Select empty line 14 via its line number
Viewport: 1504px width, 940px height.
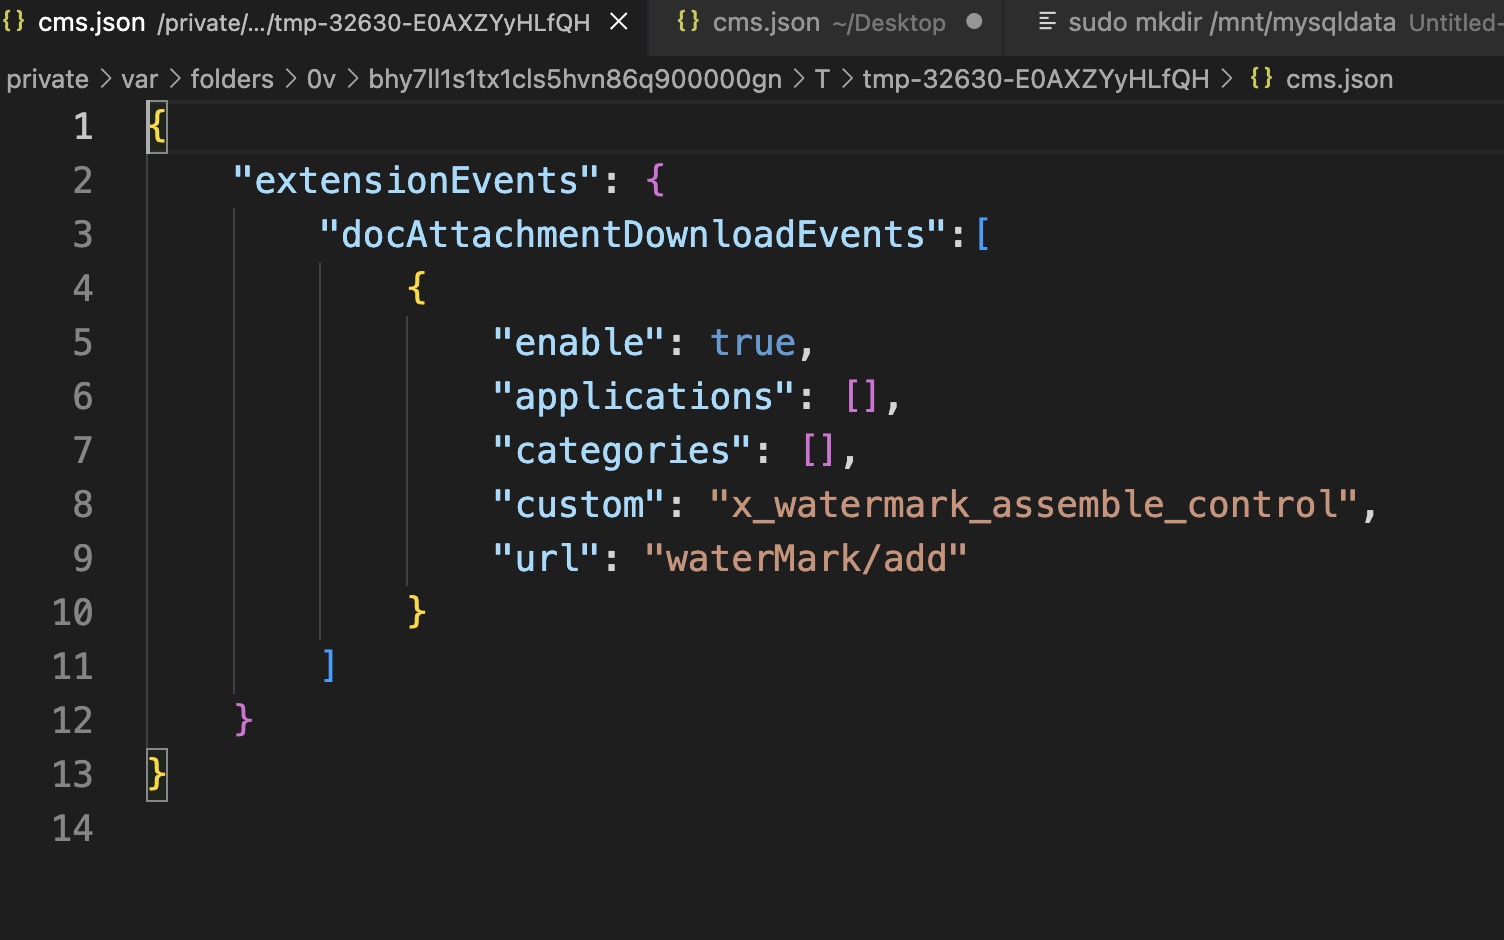[73, 829]
